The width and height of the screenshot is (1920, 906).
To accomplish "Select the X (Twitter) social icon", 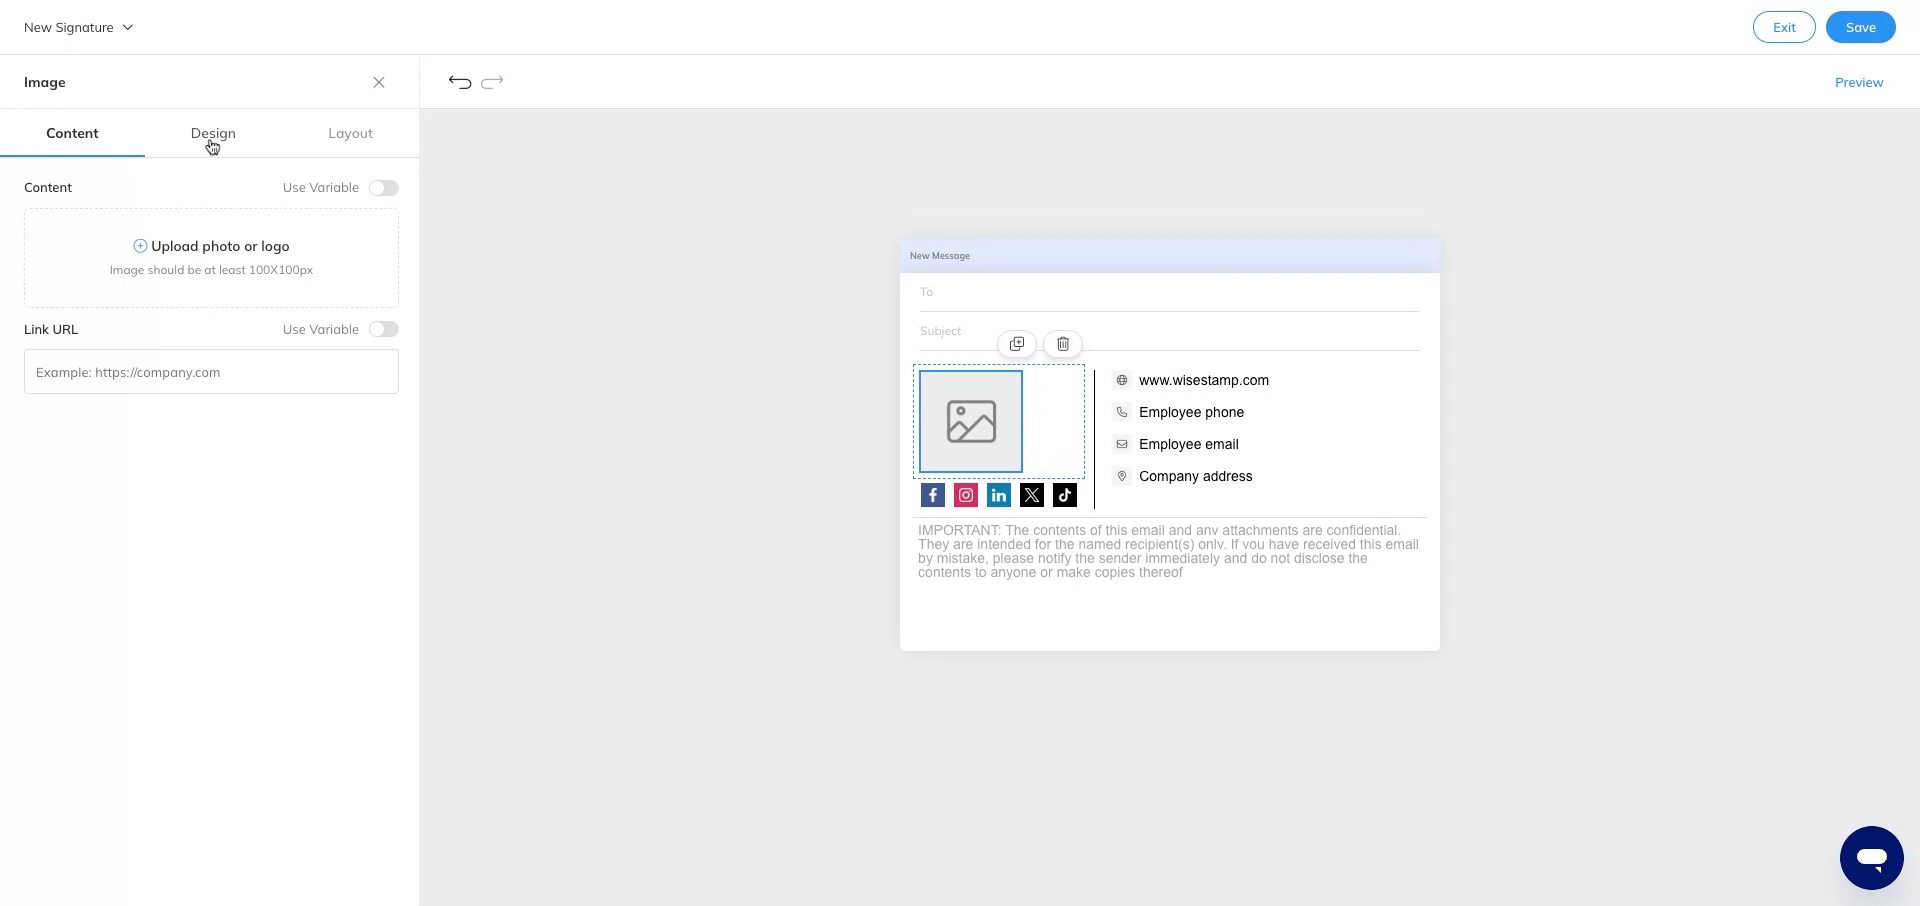I will pos(1031,494).
